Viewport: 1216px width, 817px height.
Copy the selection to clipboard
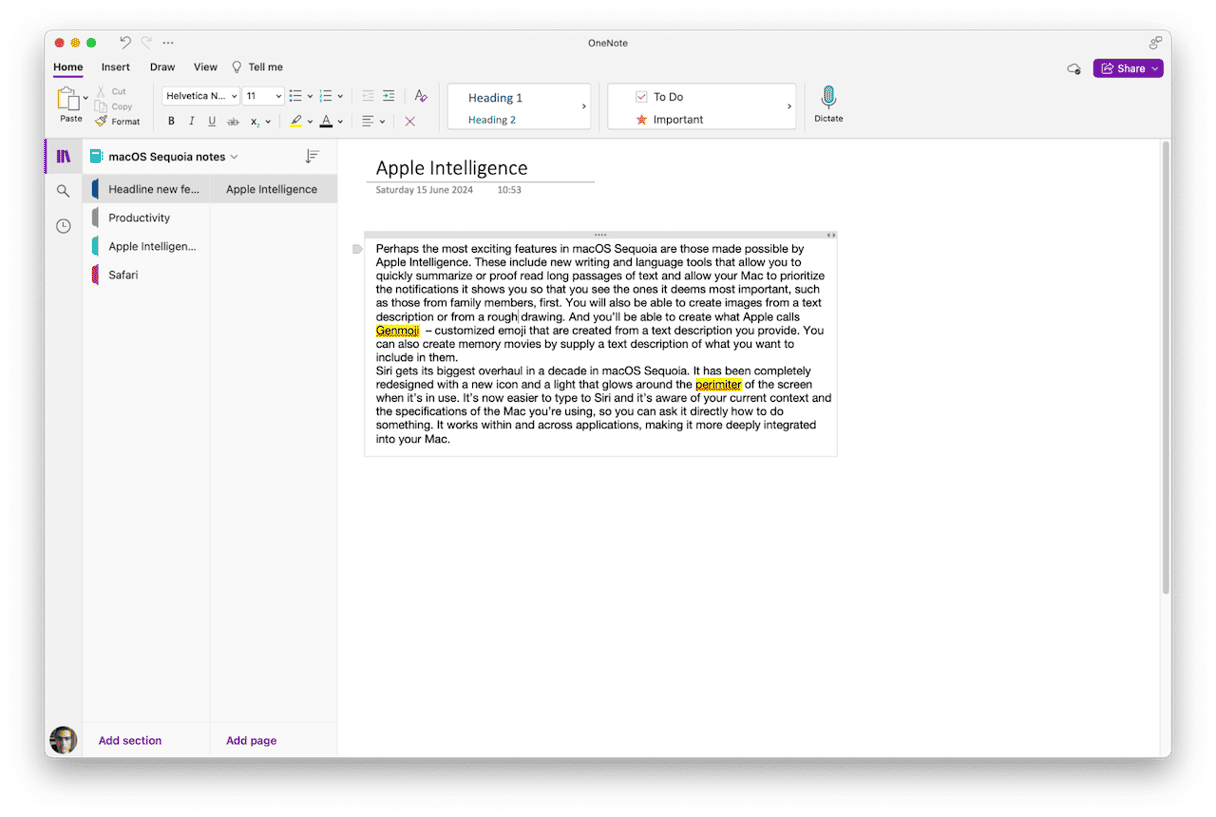point(113,106)
